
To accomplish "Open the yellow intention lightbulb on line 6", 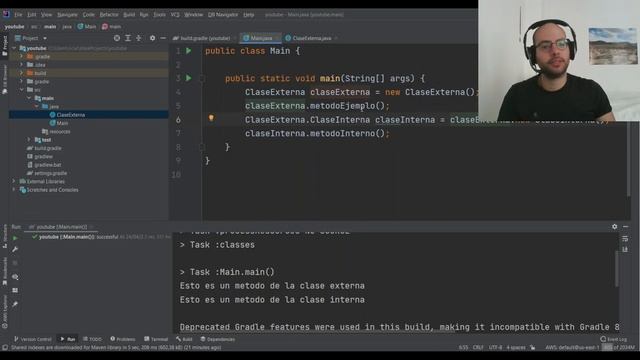I will point(211,118).
